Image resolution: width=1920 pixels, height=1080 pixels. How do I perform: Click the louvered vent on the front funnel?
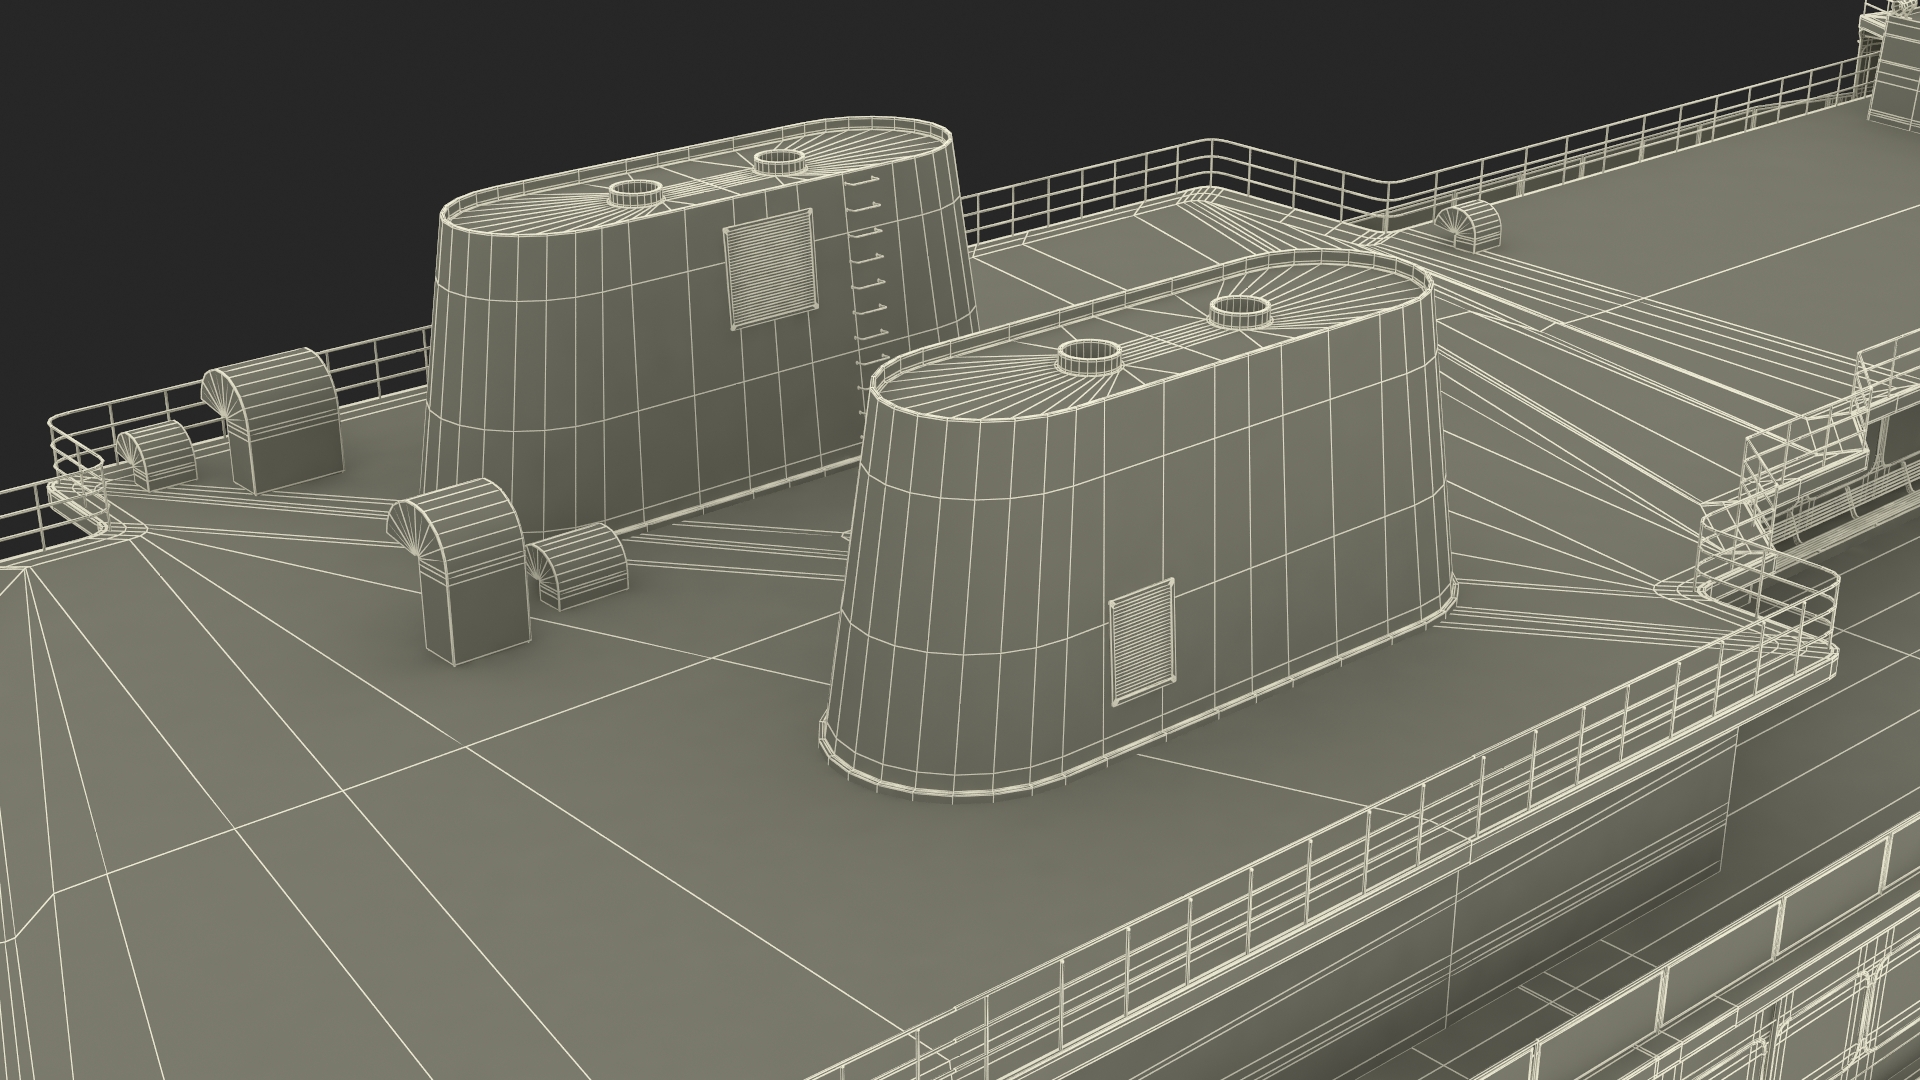[x=1141, y=640]
